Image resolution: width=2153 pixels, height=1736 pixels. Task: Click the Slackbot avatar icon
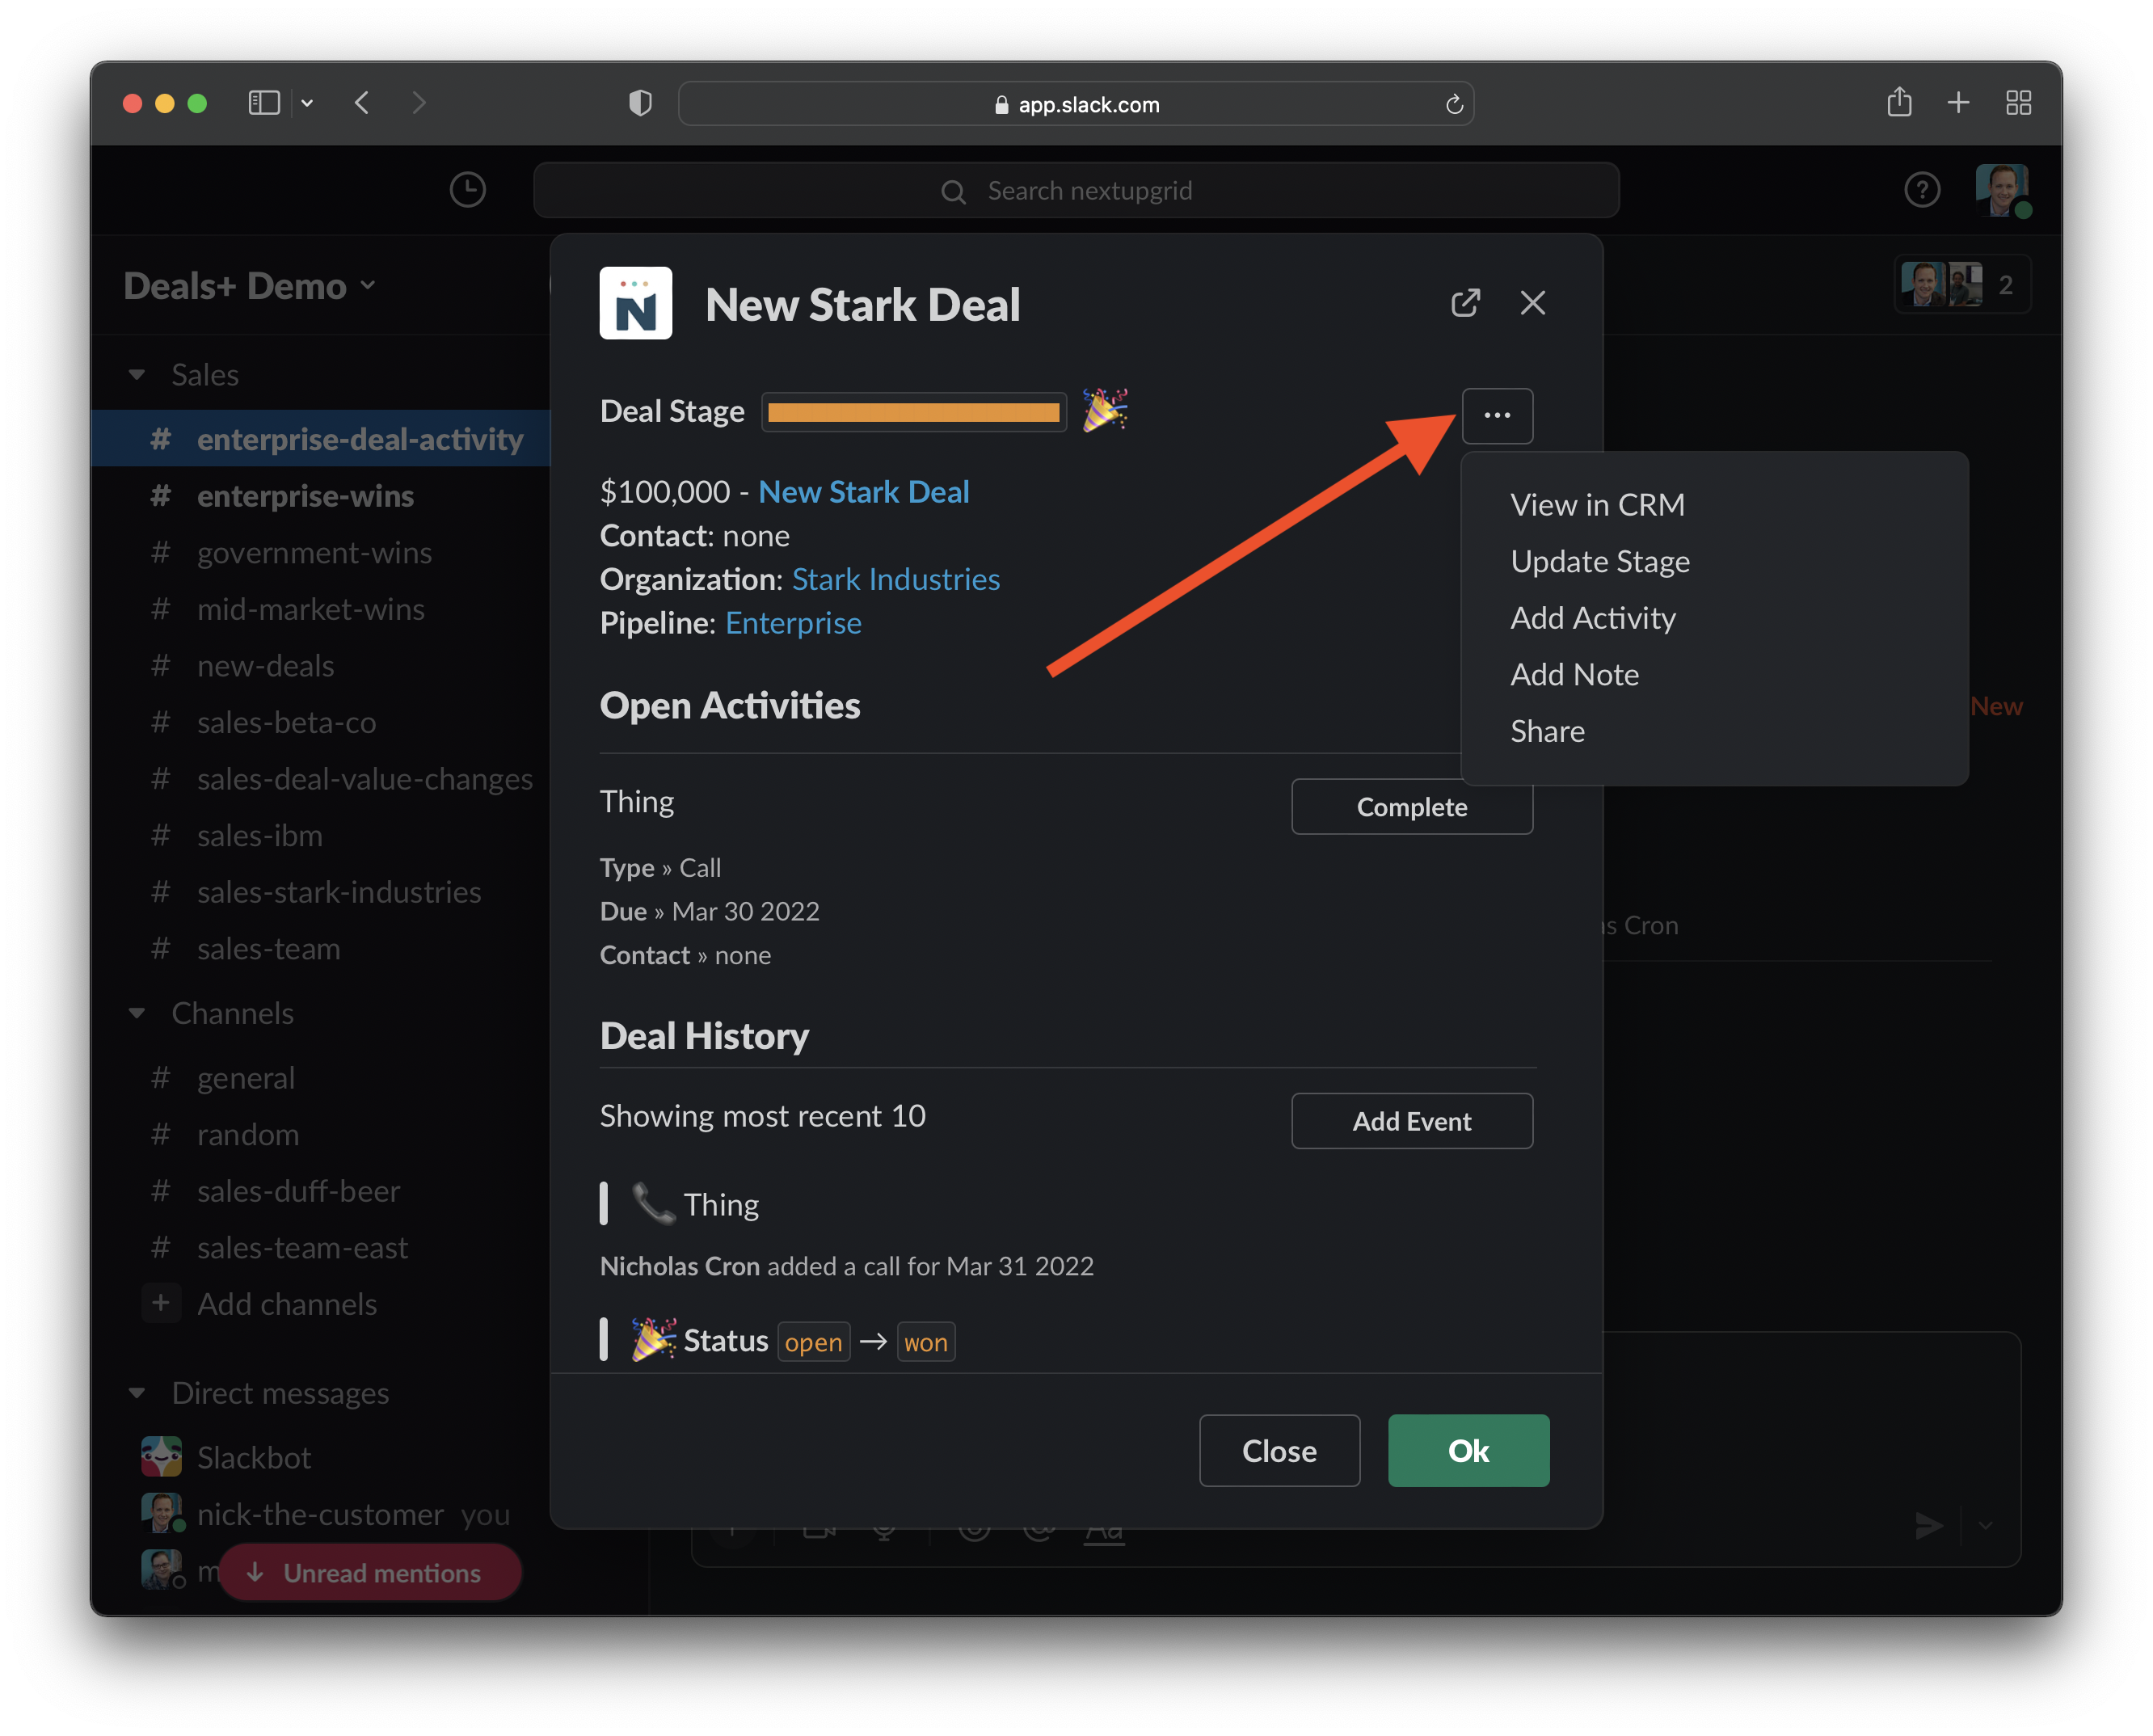tap(161, 1457)
